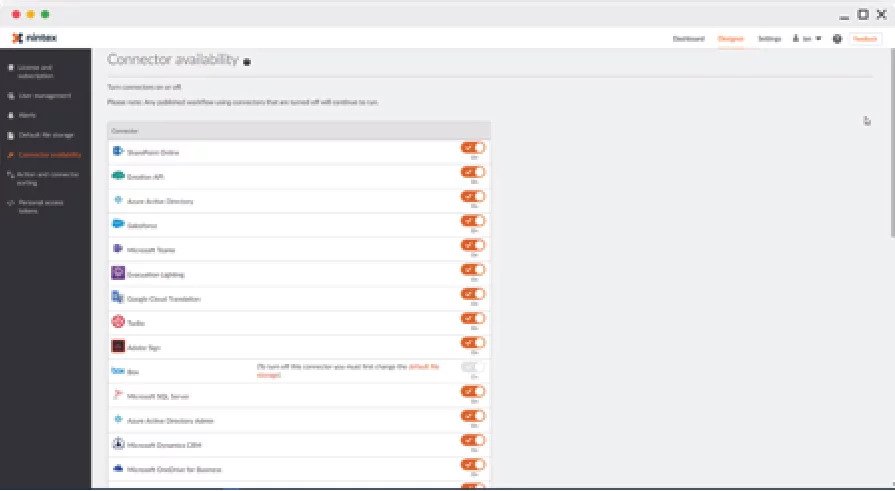Screen dimensions: 895x491
Task: Open the Dashboard tab
Action: click(x=688, y=39)
